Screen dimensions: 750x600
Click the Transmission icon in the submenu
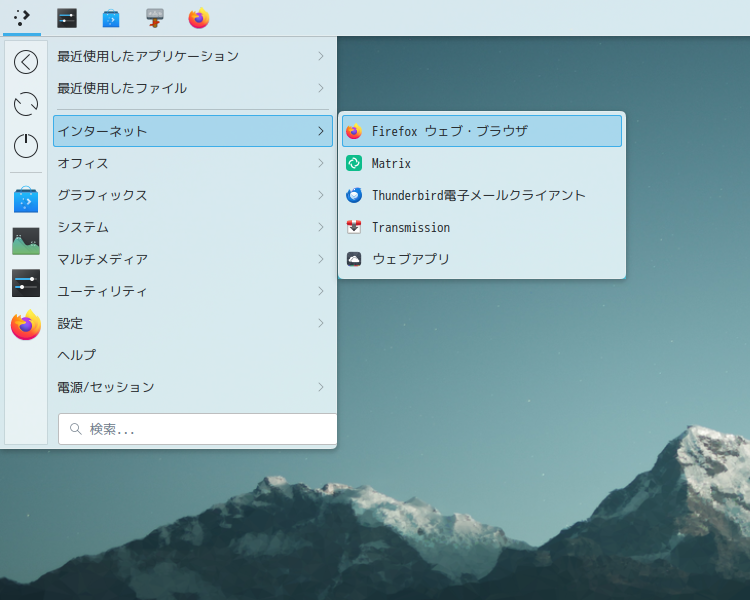[354, 227]
